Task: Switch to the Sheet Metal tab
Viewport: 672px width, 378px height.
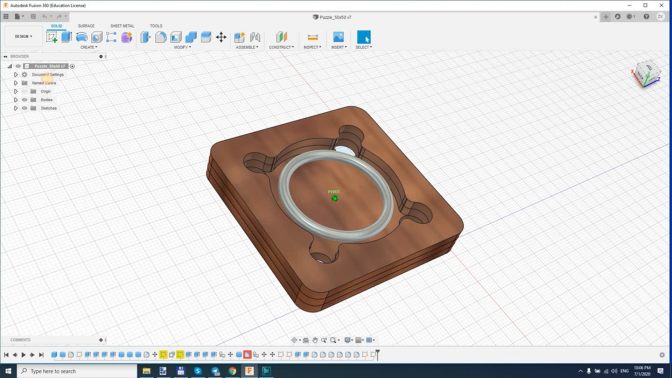Action: click(122, 26)
